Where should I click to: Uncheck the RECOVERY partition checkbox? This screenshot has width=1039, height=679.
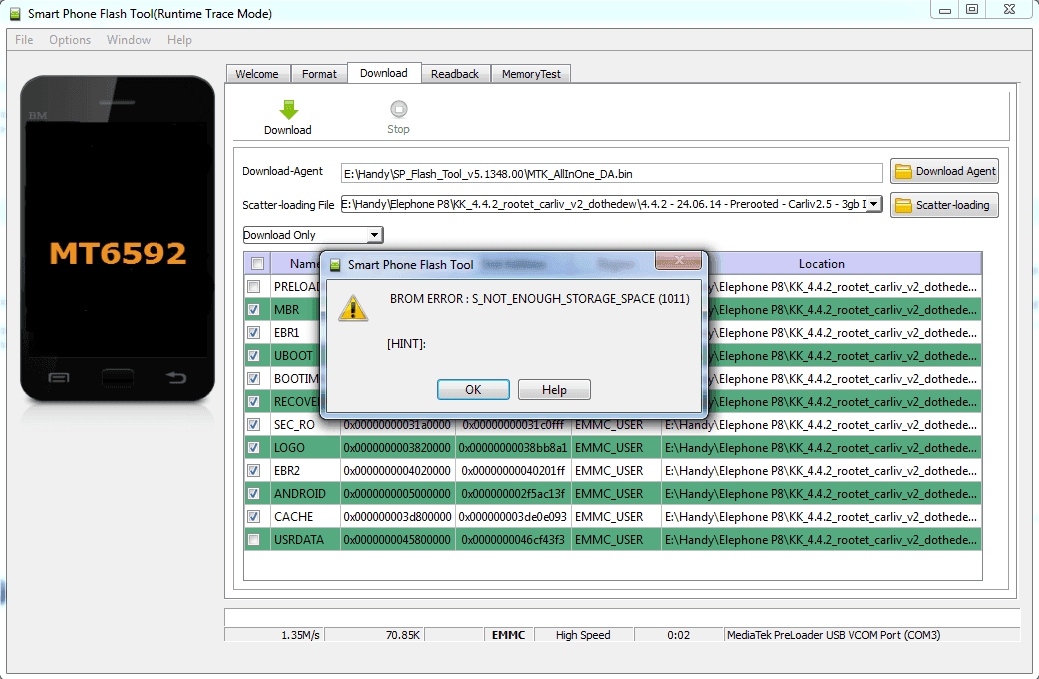[x=253, y=401]
